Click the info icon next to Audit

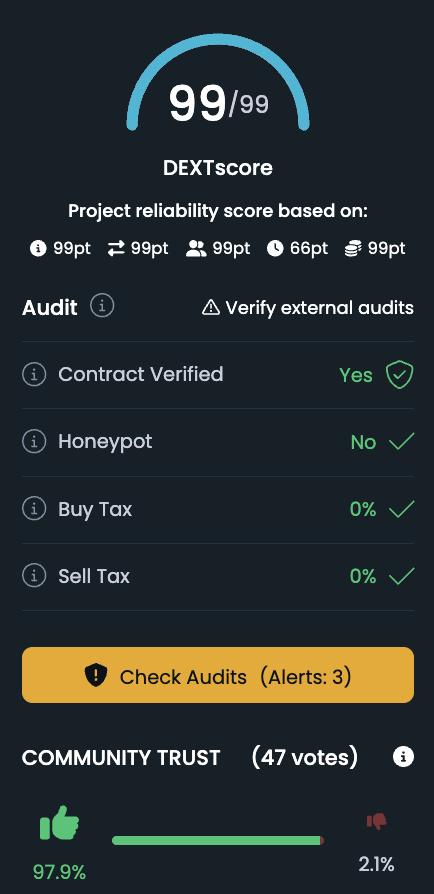[x=102, y=306]
